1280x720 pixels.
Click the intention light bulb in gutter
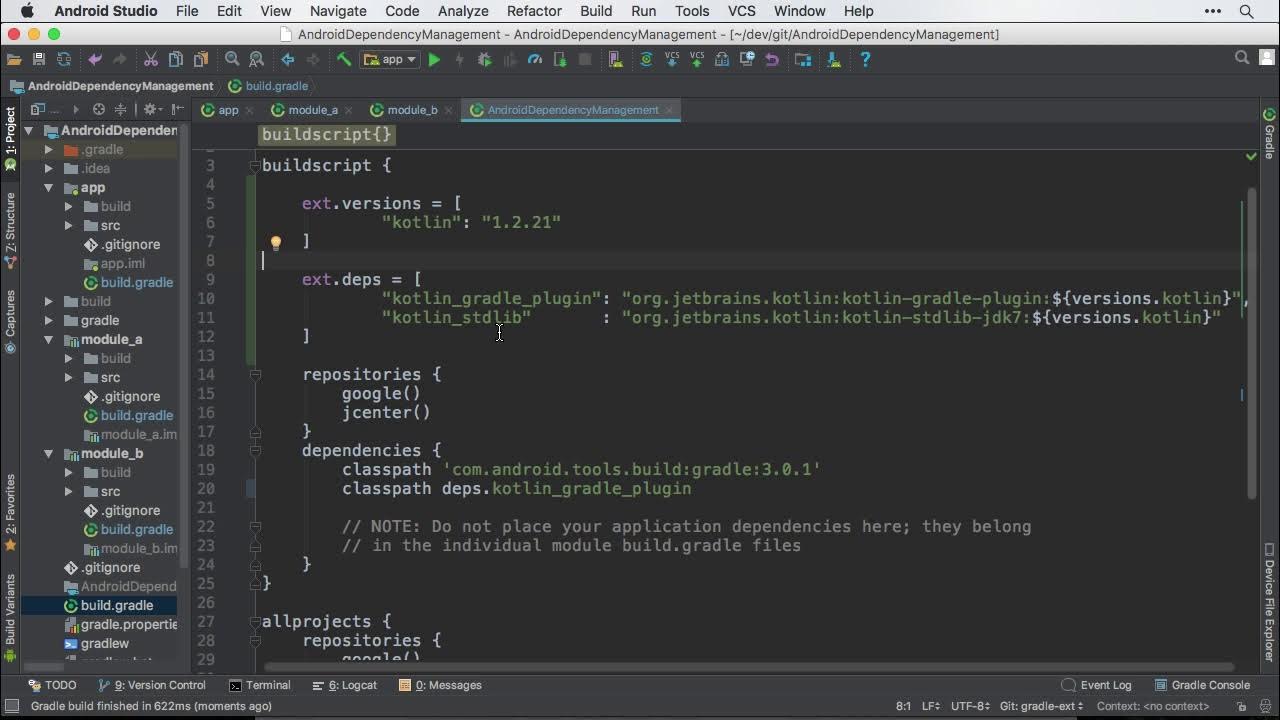pyautogui.click(x=276, y=242)
